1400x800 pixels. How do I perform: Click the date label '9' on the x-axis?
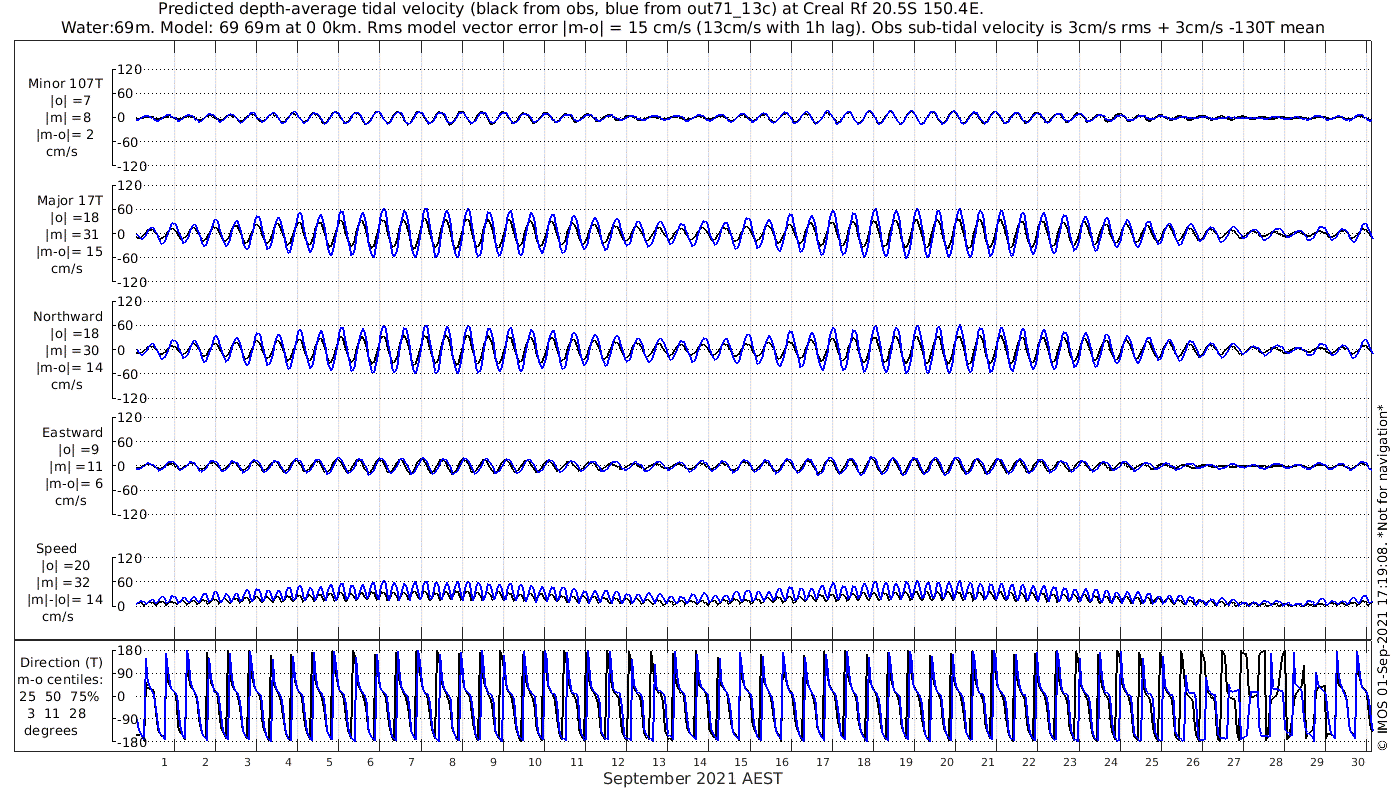(x=494, y=762)
